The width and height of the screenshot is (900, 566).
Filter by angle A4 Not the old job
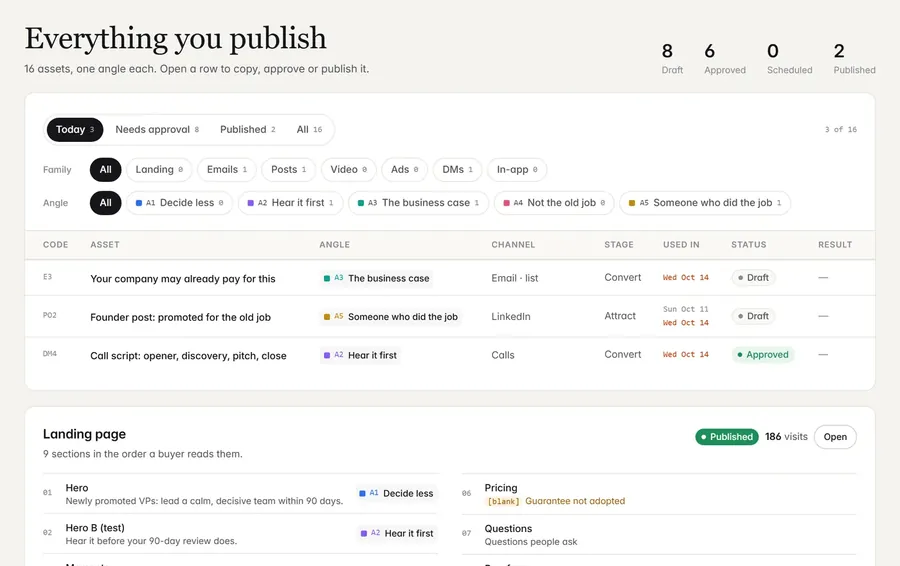coord(554,203)
